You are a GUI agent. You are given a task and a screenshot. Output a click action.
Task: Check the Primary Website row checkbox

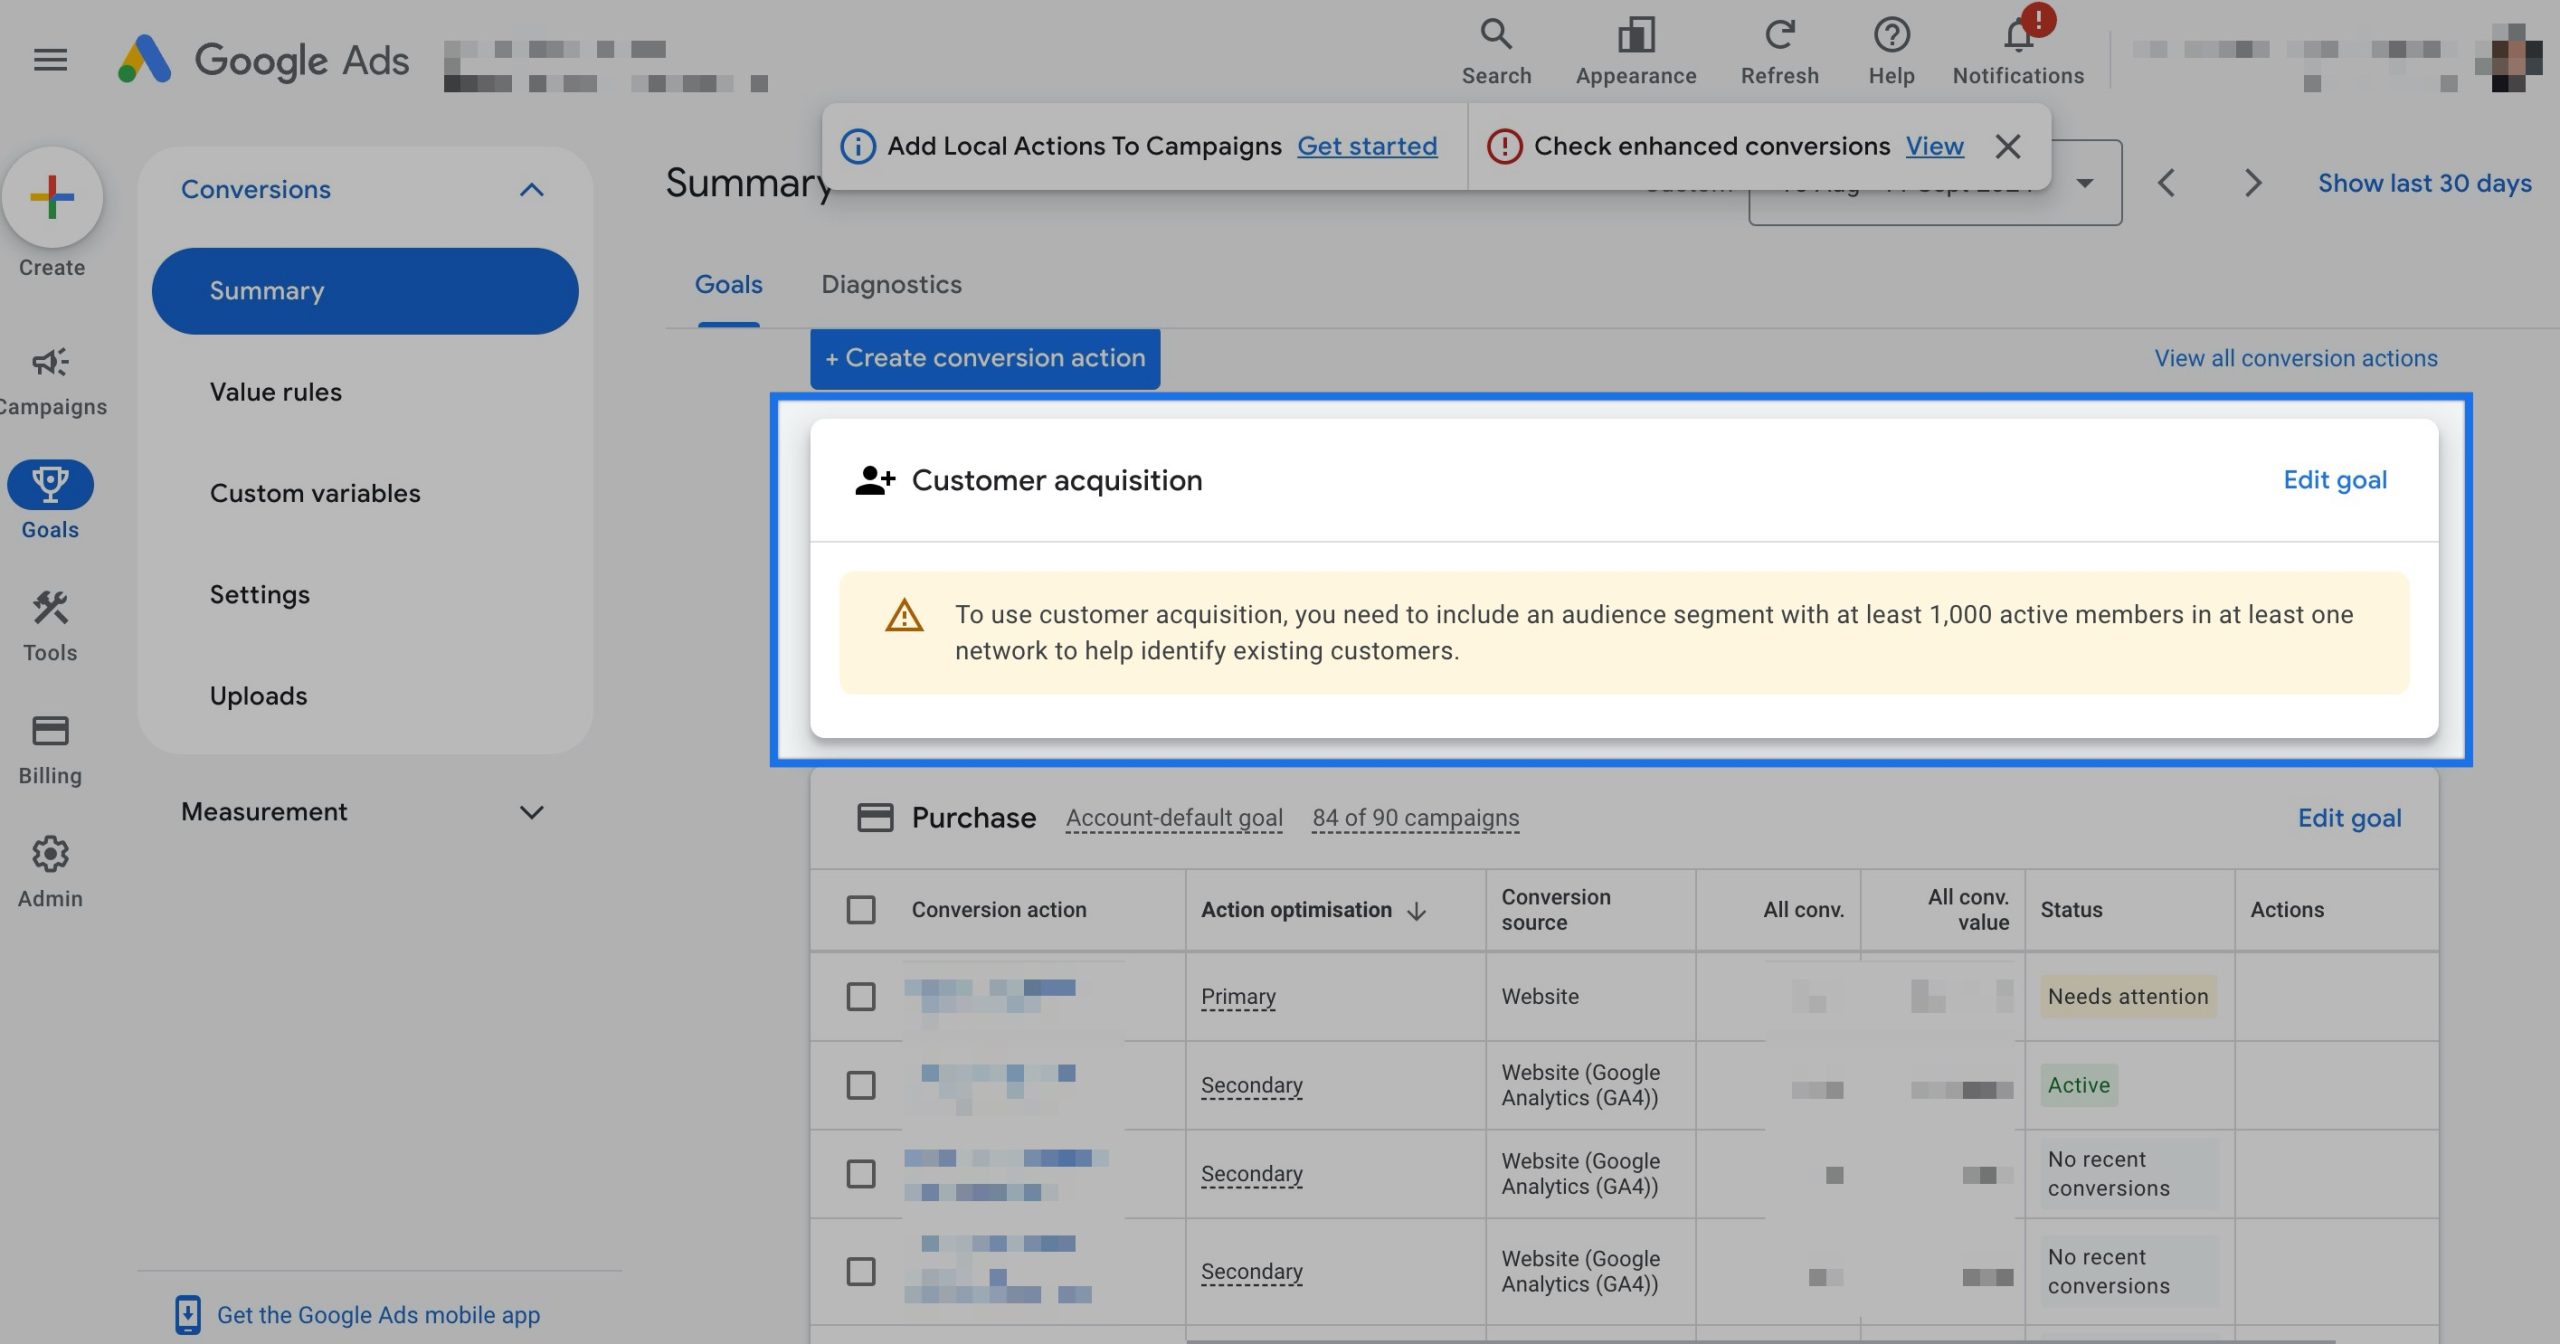(x=860, y=996)
